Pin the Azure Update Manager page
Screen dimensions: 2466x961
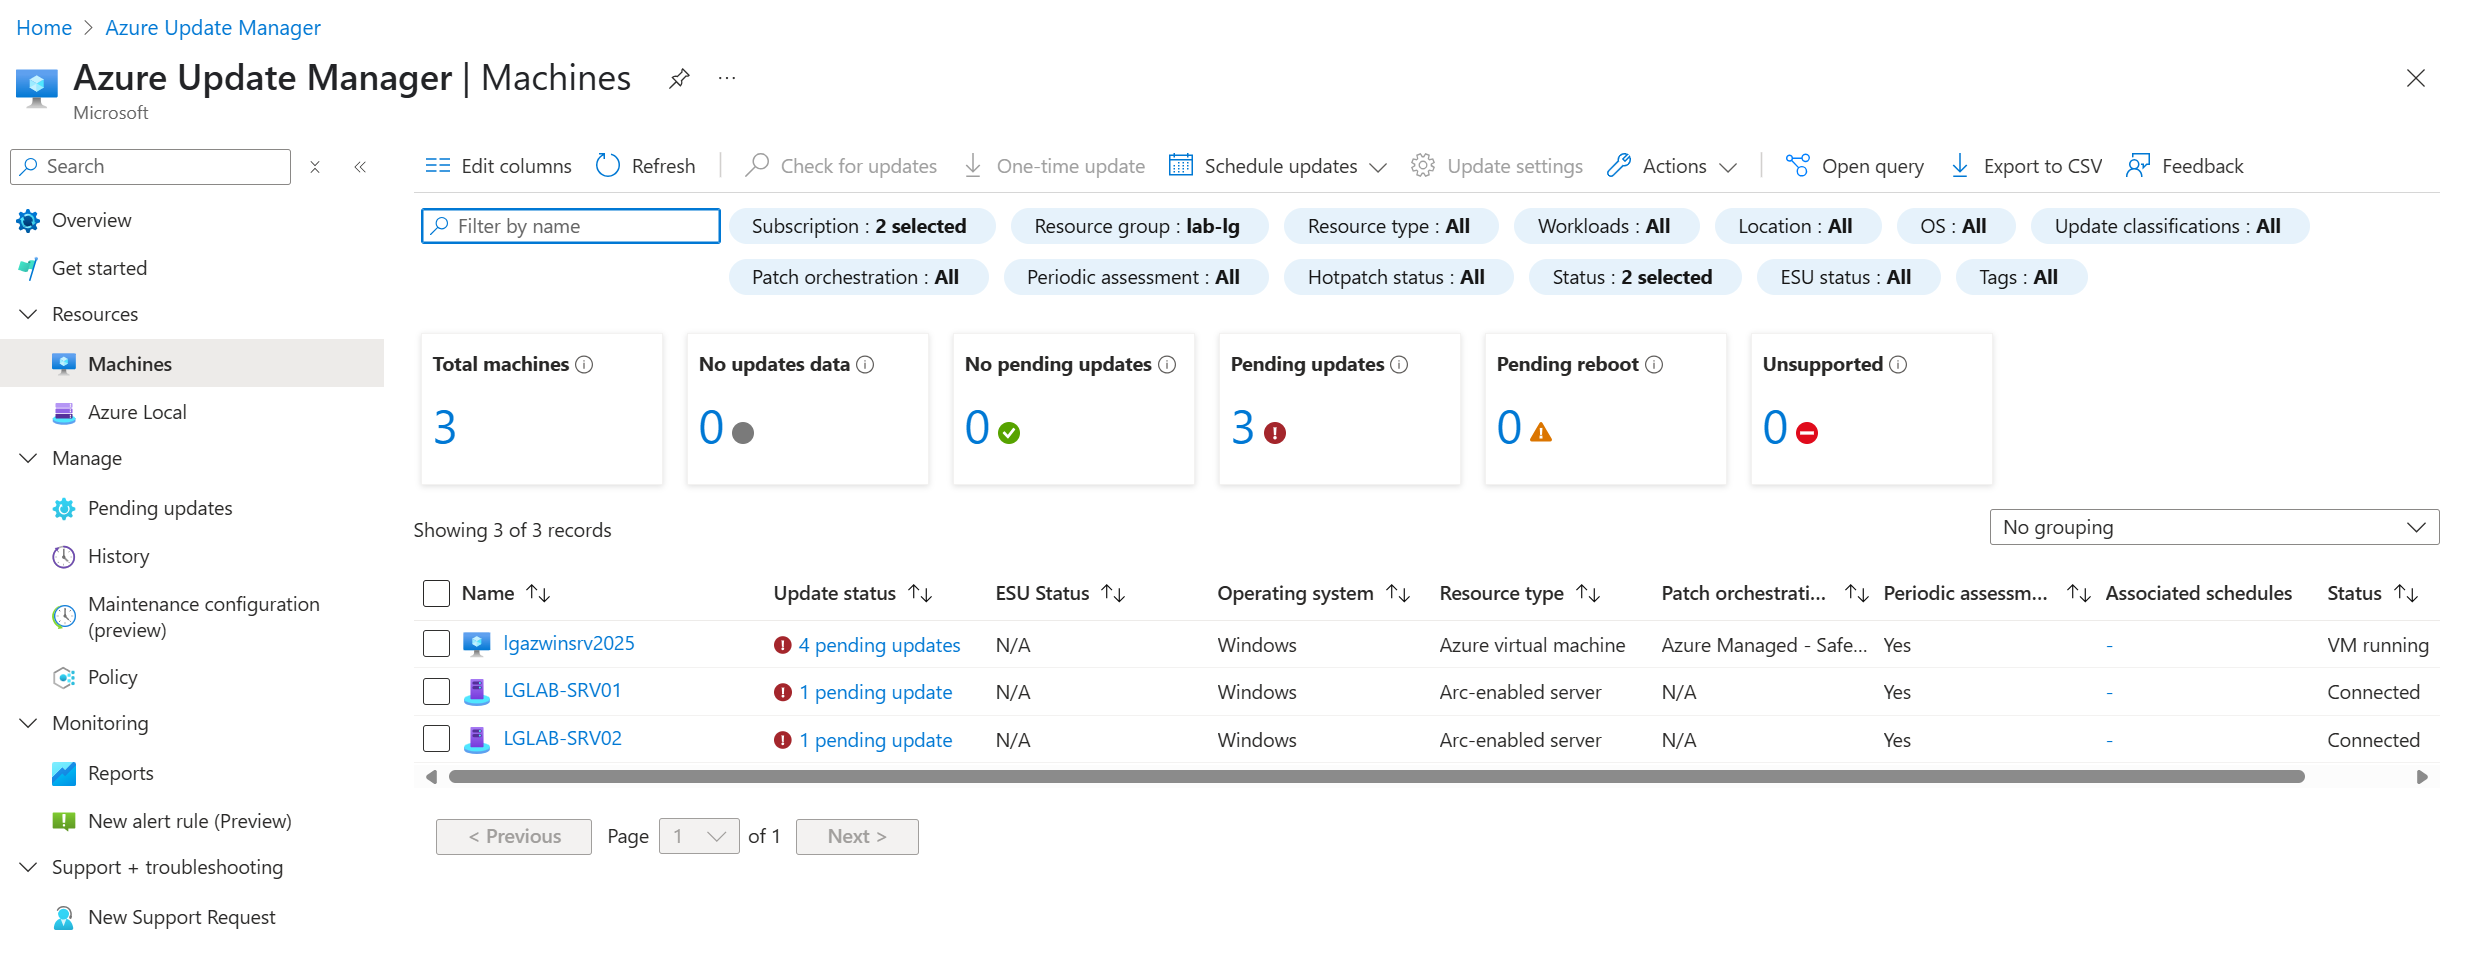click(x=679, y=78)
